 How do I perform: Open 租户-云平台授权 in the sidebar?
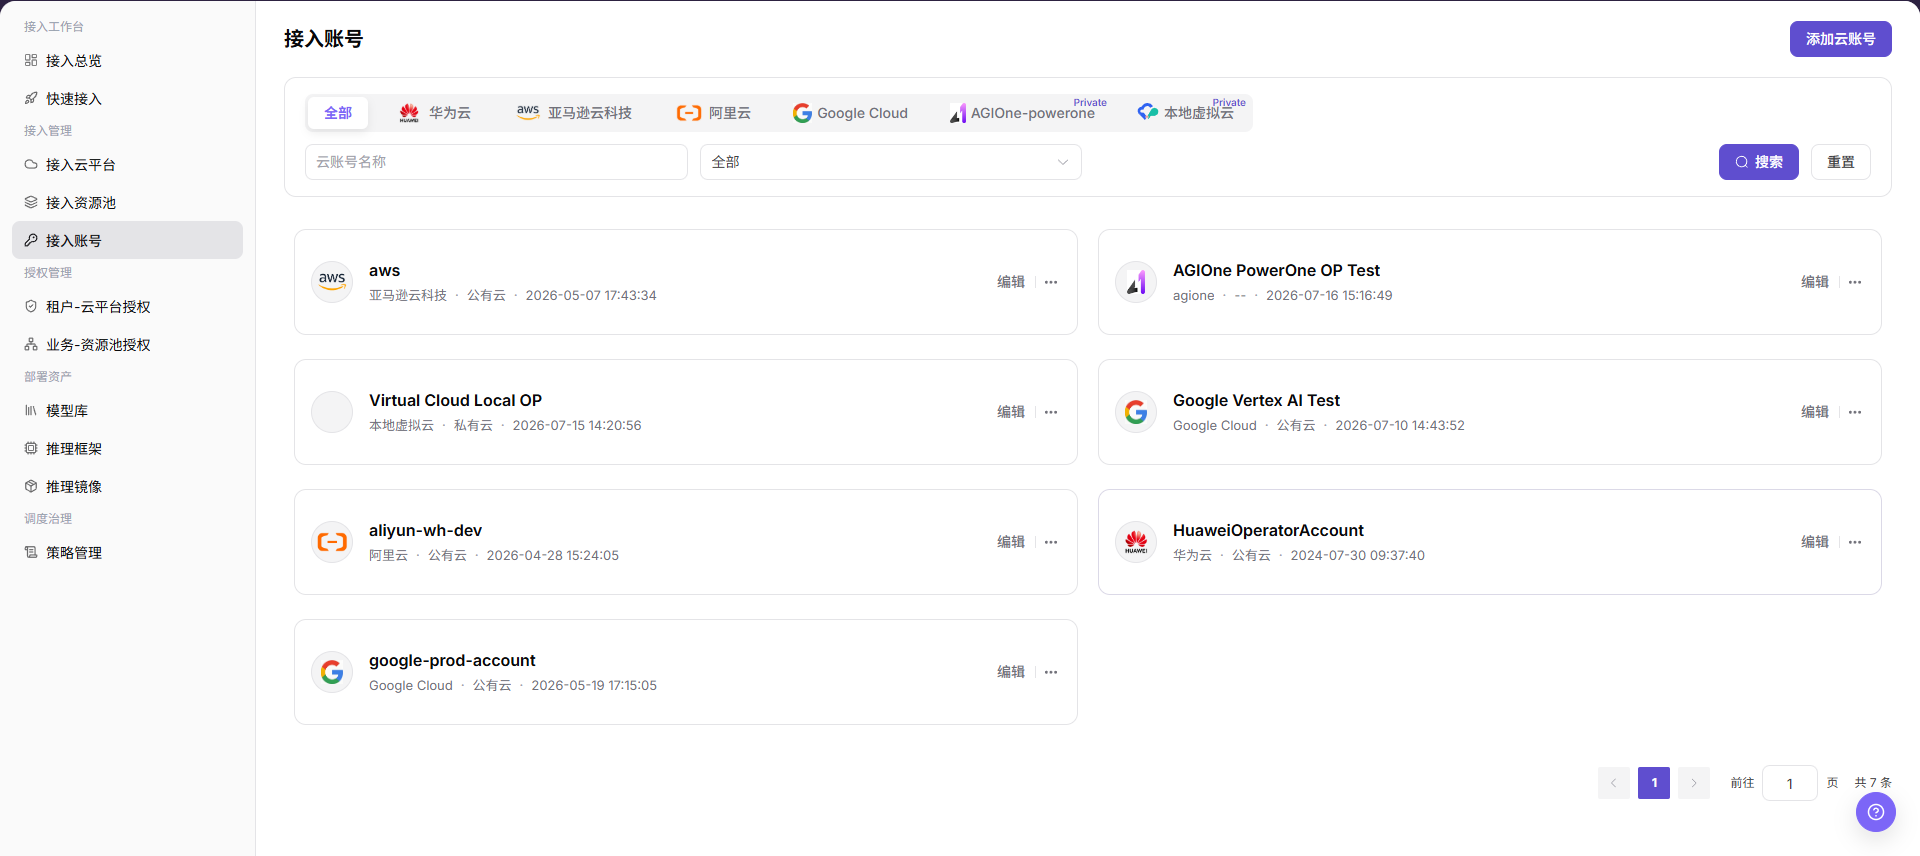[x=127, y=307]
